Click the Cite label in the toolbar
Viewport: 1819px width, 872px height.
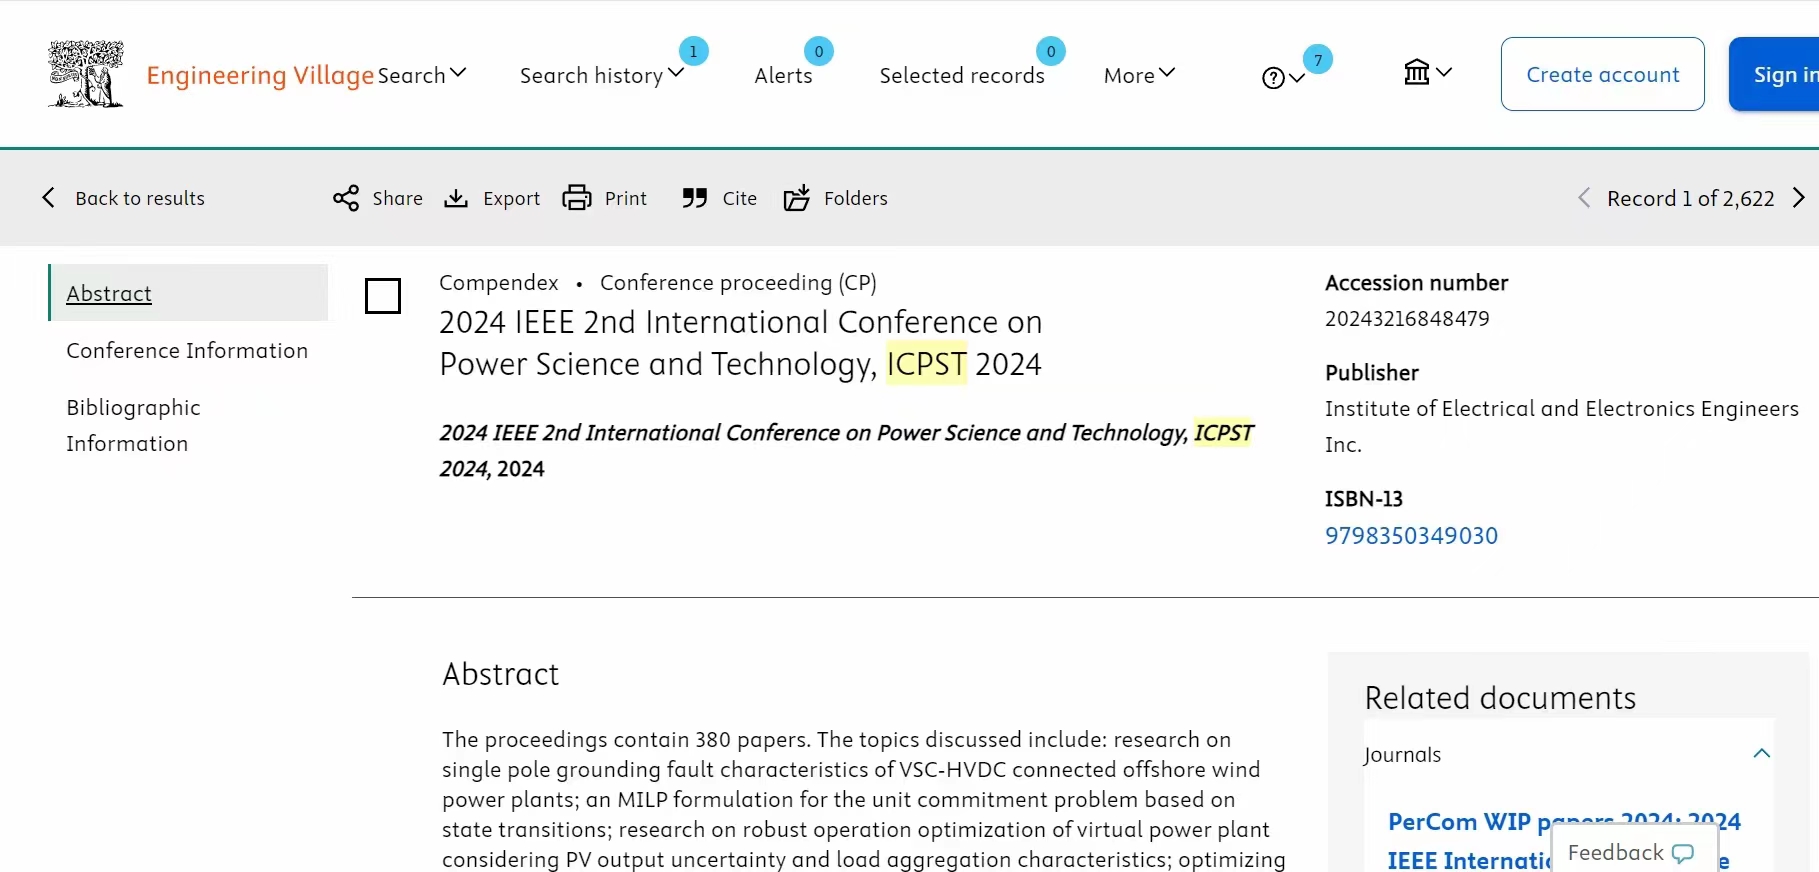(740, 198)
